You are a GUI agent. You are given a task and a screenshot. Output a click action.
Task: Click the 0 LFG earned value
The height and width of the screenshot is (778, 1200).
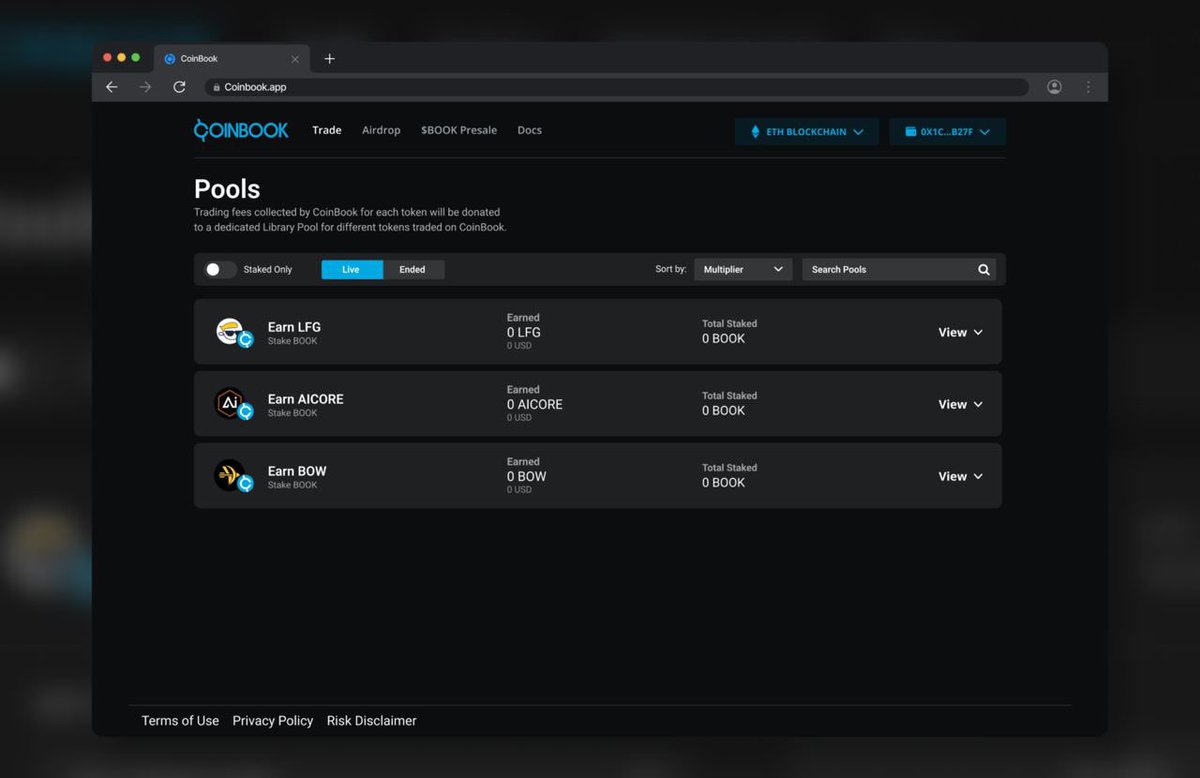click(524, 332)
